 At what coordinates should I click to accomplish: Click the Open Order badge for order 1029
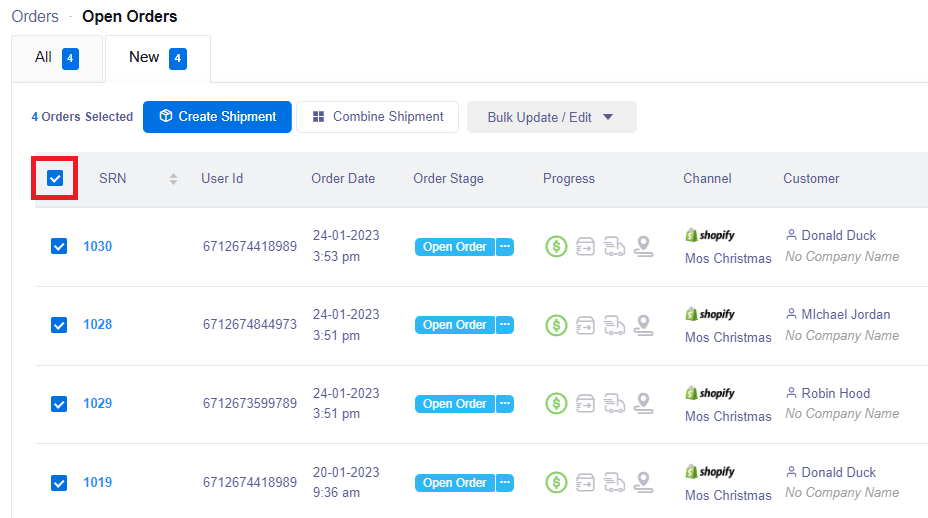[455, 403]
